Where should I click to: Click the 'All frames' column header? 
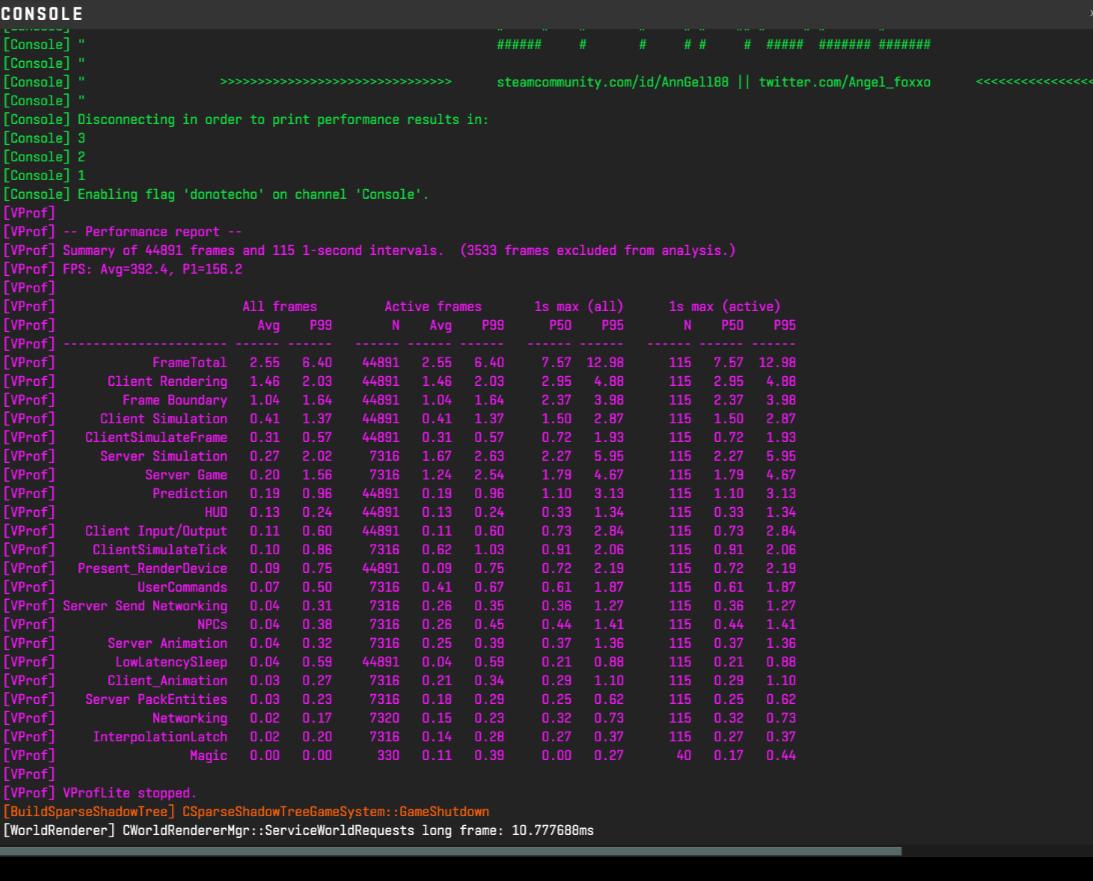(x=280, y=307)
